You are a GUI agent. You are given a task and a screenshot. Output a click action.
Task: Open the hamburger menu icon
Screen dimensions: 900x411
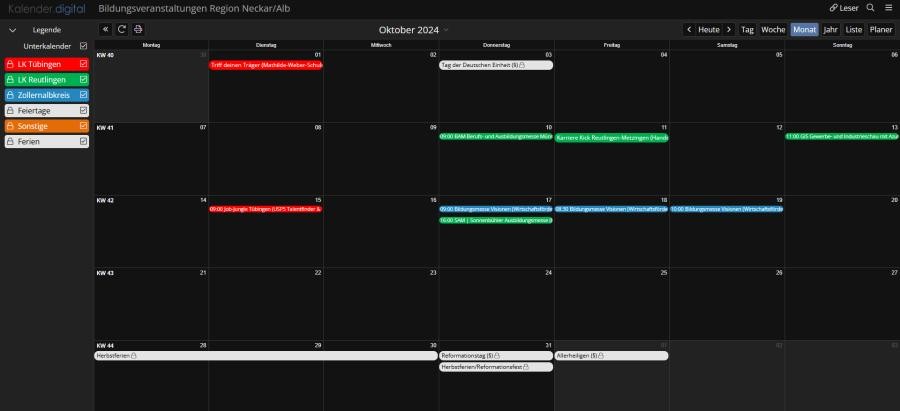(888, 8)
